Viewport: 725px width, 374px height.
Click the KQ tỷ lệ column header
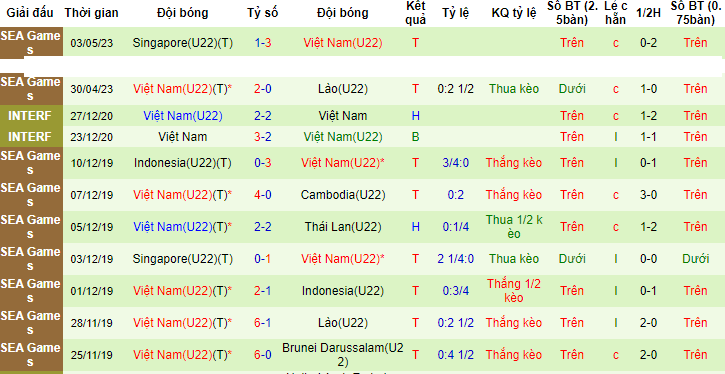click(514, 13)
